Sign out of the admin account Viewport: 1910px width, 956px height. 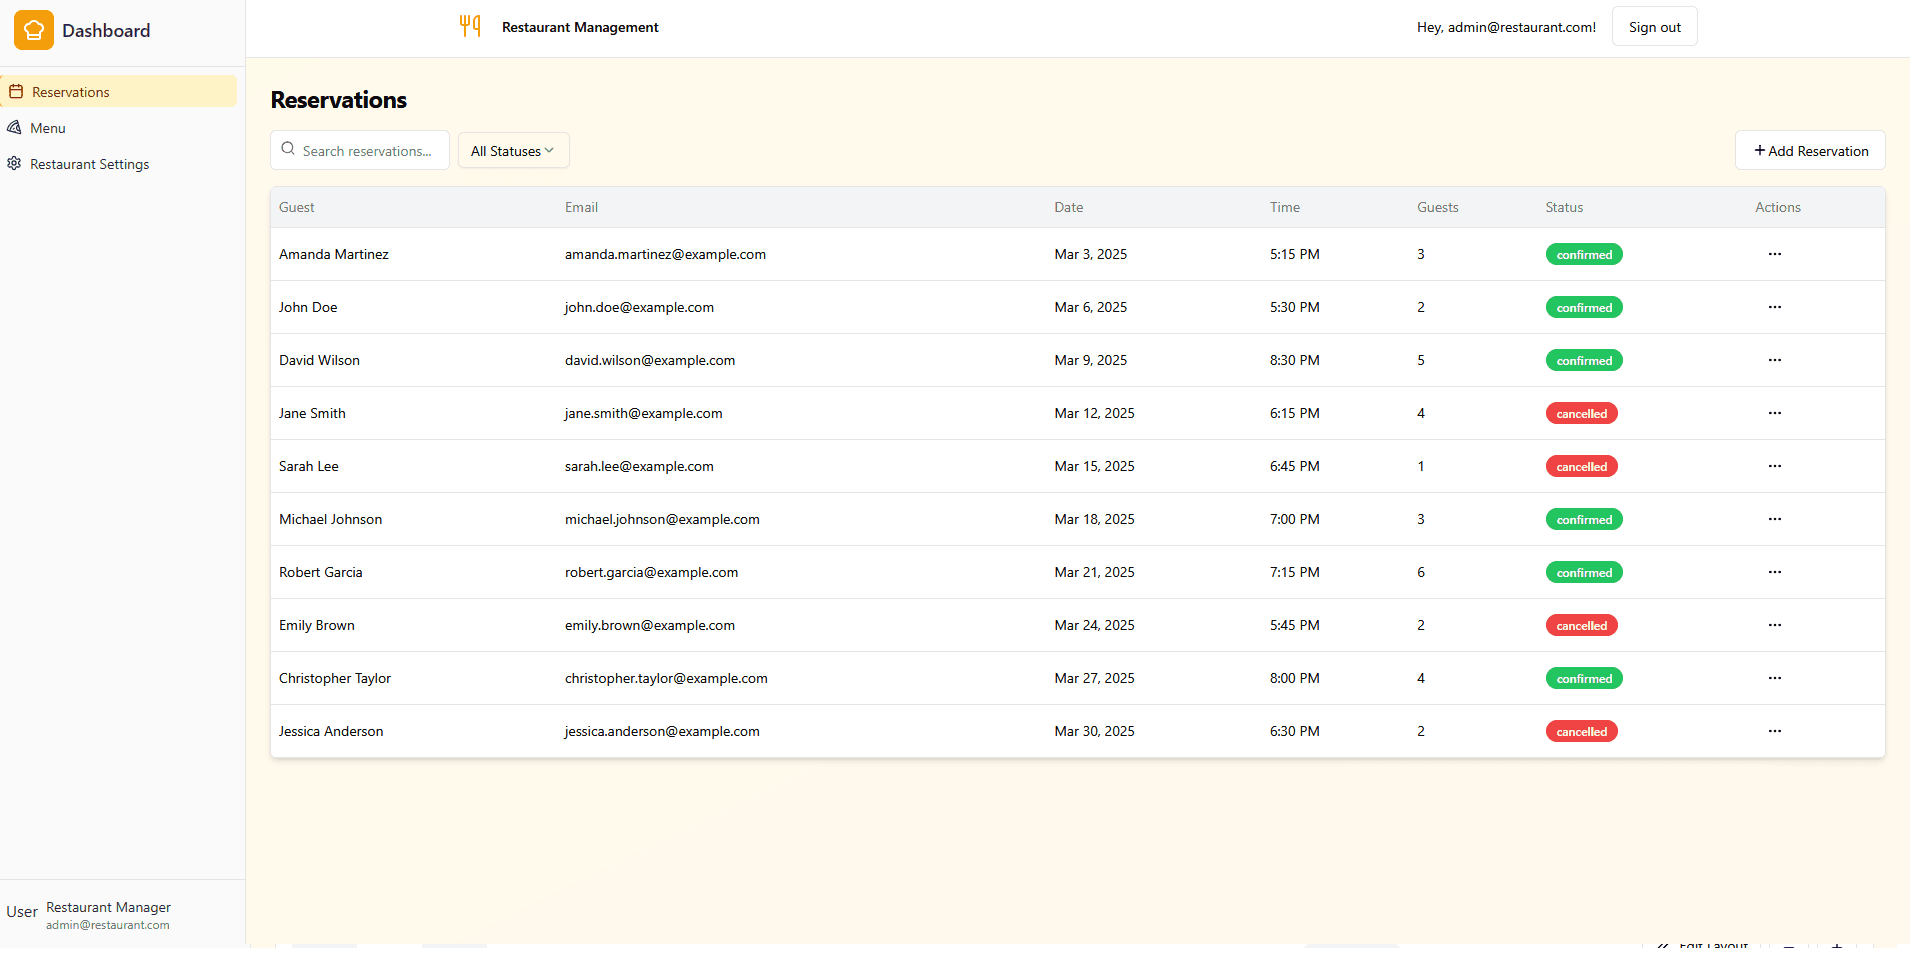pos(1654,27)
